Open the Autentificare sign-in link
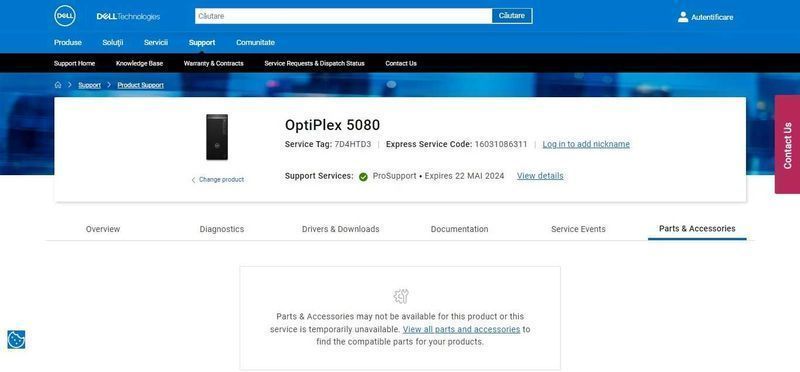 [x=712, y=17]
